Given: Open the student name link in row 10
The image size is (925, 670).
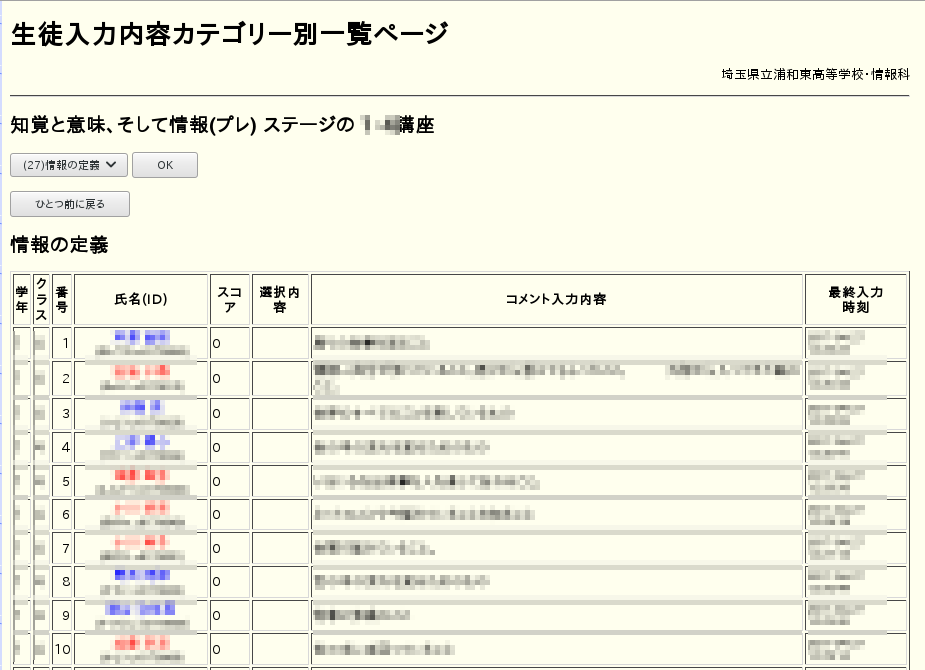Looking at the screenshot, I should tap(142, 642).
